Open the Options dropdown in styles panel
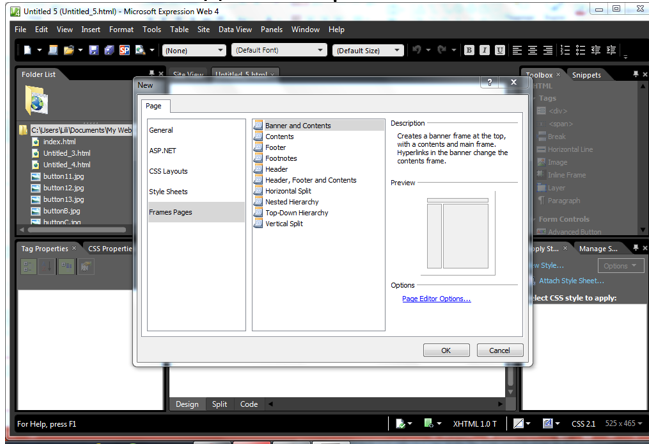The height and width of the screenshot is (445, 651). click(621, 266)
